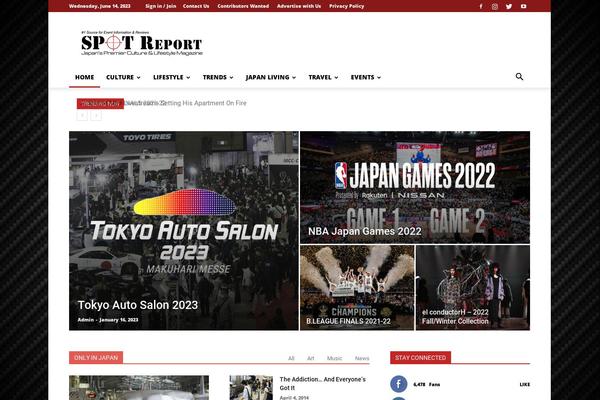Click the Facebook circle icon under Stay Connected
This screenshot has width=600, height=400.
point(398,384)
